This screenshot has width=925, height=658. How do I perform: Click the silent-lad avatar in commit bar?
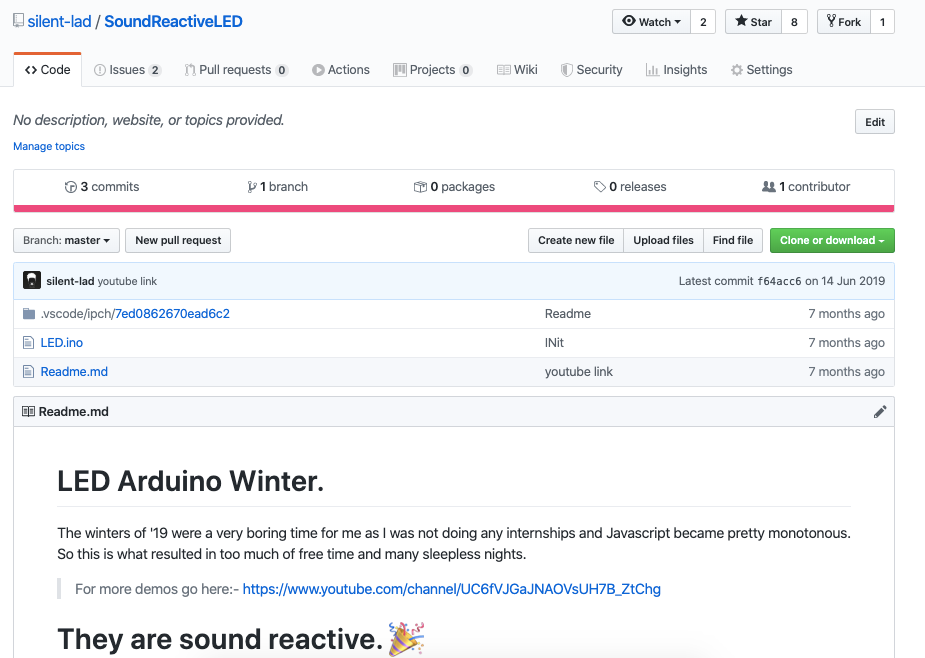(32, 280)
